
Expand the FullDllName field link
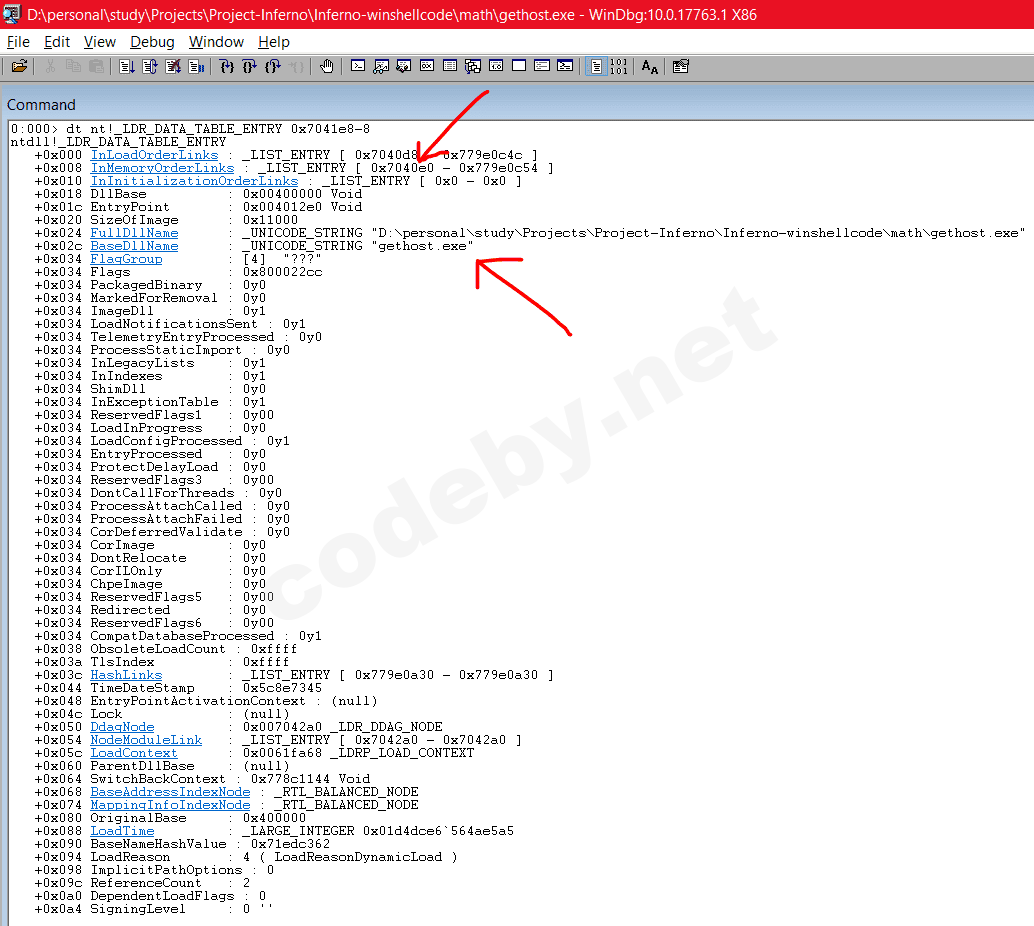click(x=134, y=233)
